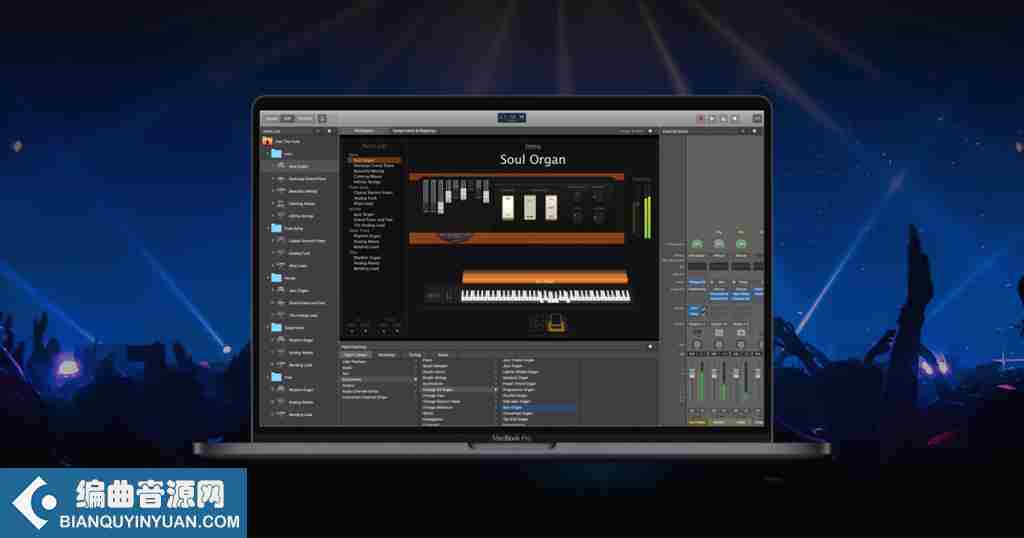The width and height of the screenshot is (1024, 538).
Task: Click the highlighted orange pedal icon below the keyboard
Action: coord(556,323)
